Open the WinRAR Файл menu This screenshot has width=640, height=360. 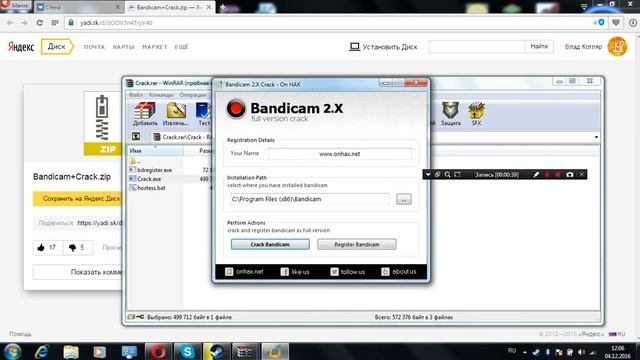(x=136, y=95)
